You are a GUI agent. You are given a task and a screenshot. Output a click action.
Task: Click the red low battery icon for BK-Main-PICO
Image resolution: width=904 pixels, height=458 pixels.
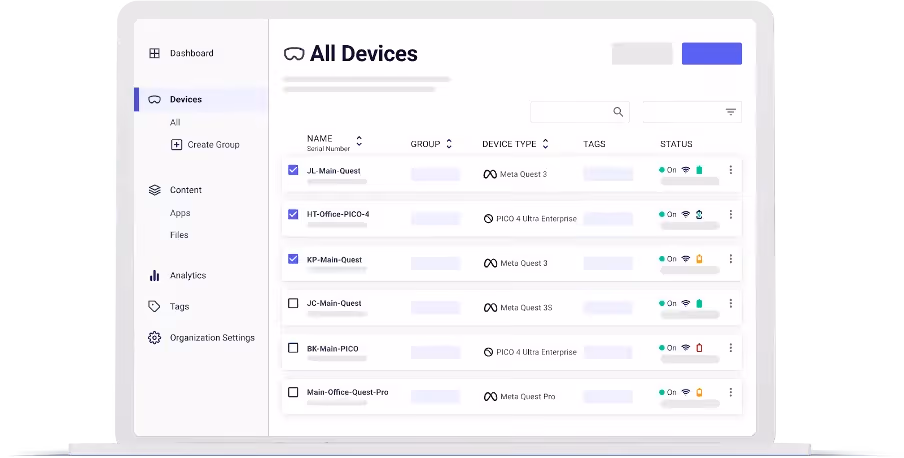point(699,347)
